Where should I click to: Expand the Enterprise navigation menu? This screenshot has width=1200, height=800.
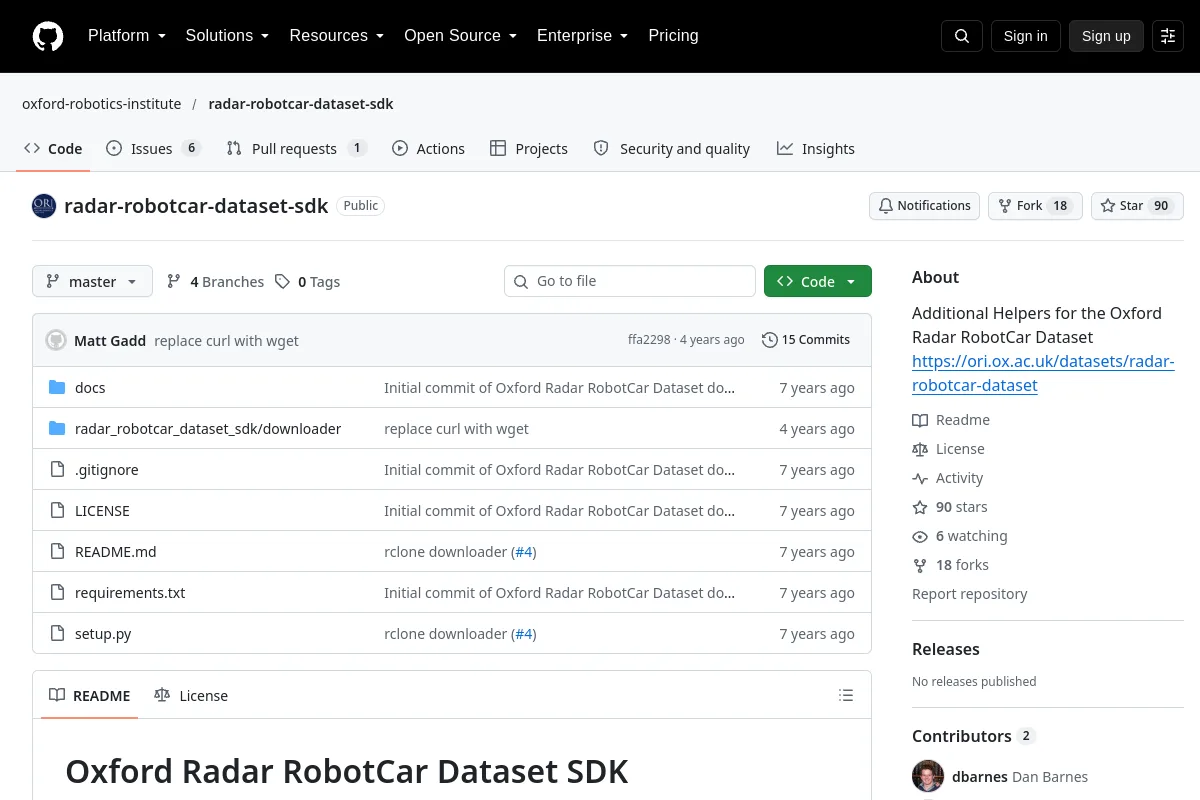coord(582,36)
